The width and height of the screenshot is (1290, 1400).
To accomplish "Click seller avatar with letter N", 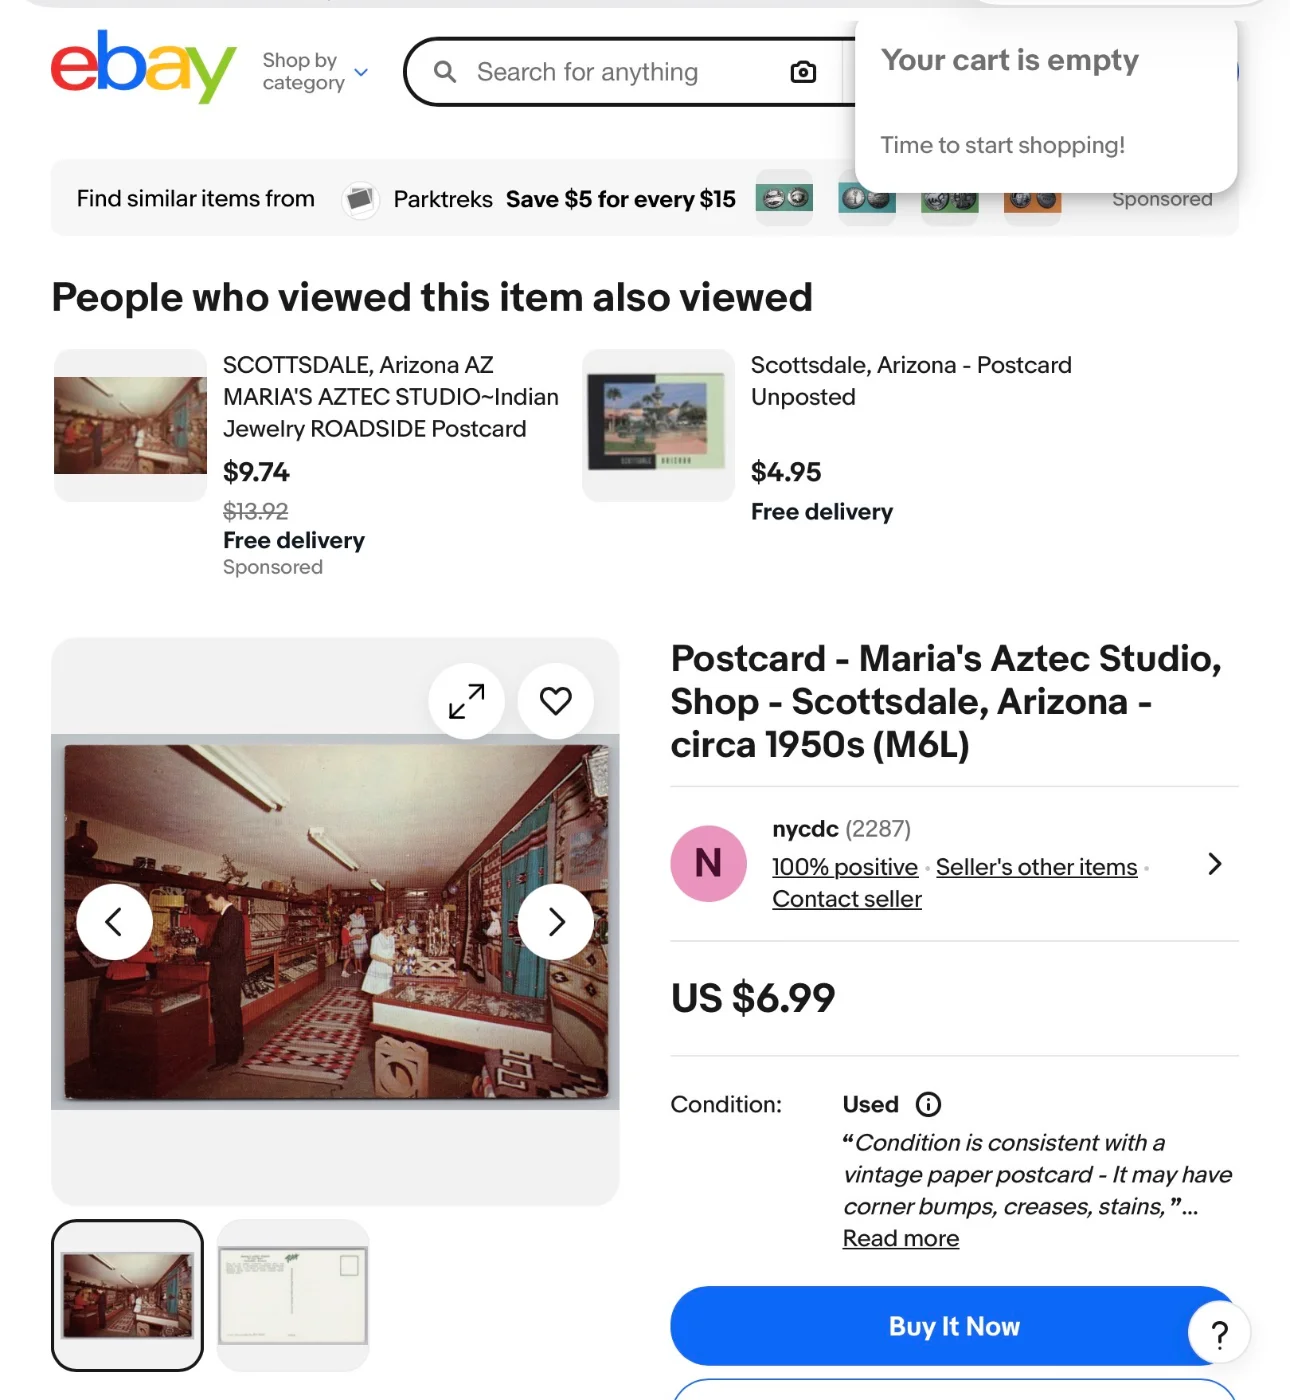I will click(708, 863).
